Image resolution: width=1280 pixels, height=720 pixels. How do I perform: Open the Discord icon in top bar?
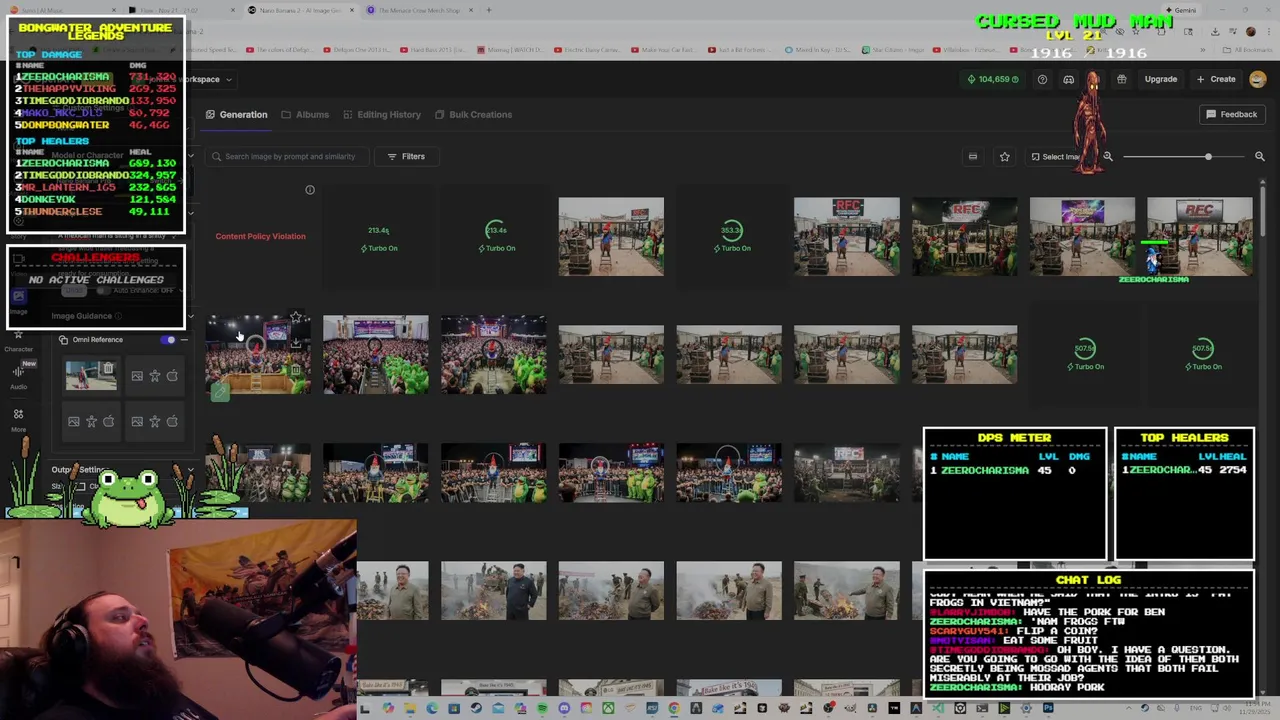coord(1068,79)
